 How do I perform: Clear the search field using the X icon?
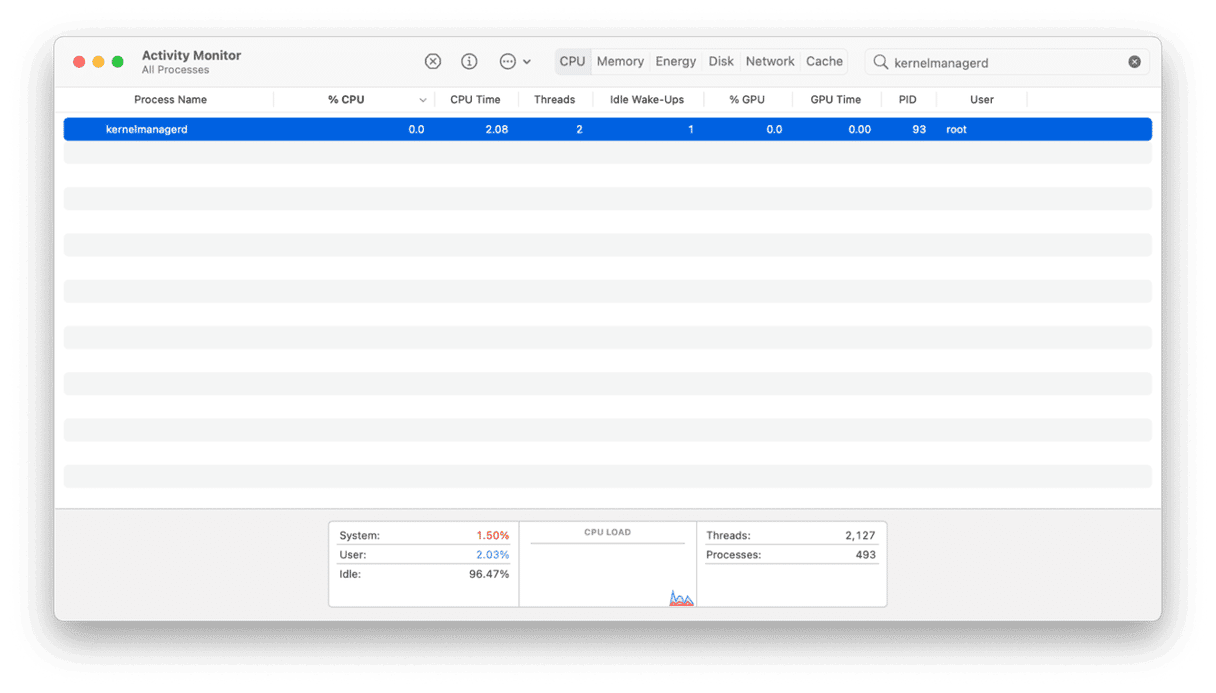point(1134,61)
